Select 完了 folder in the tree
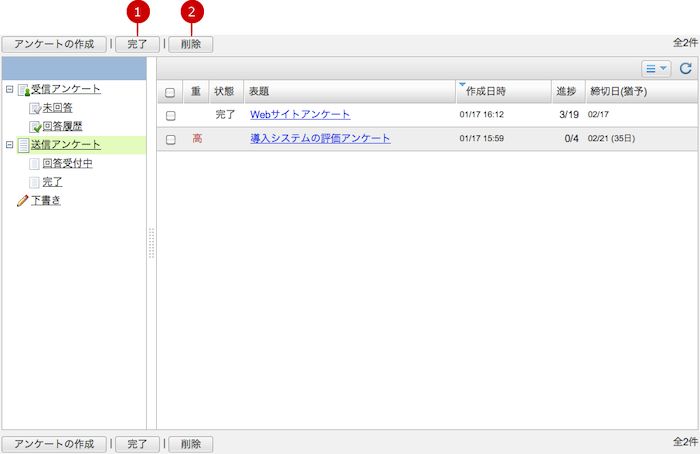 [52, 182]
